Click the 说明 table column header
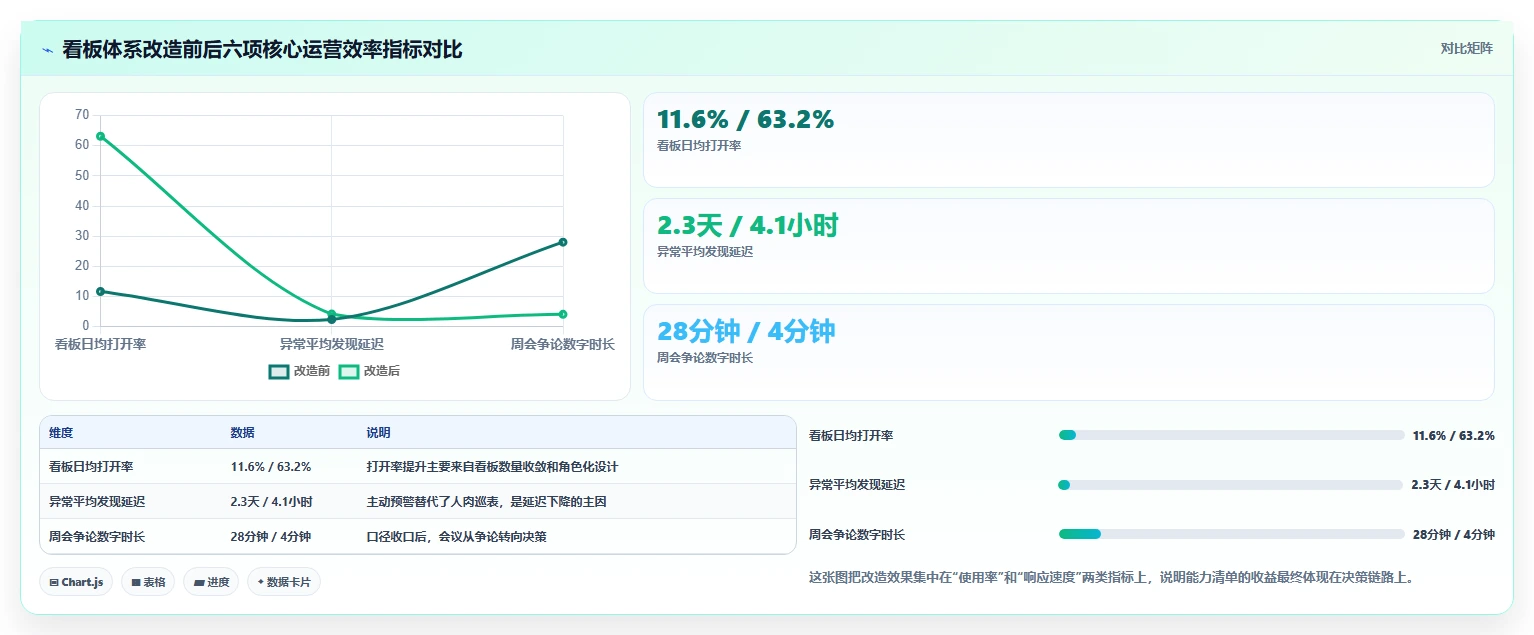 point(378,433)
